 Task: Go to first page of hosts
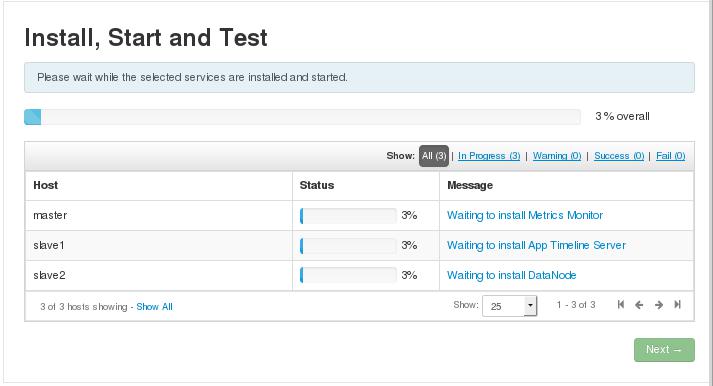click(x=621, y=305)
